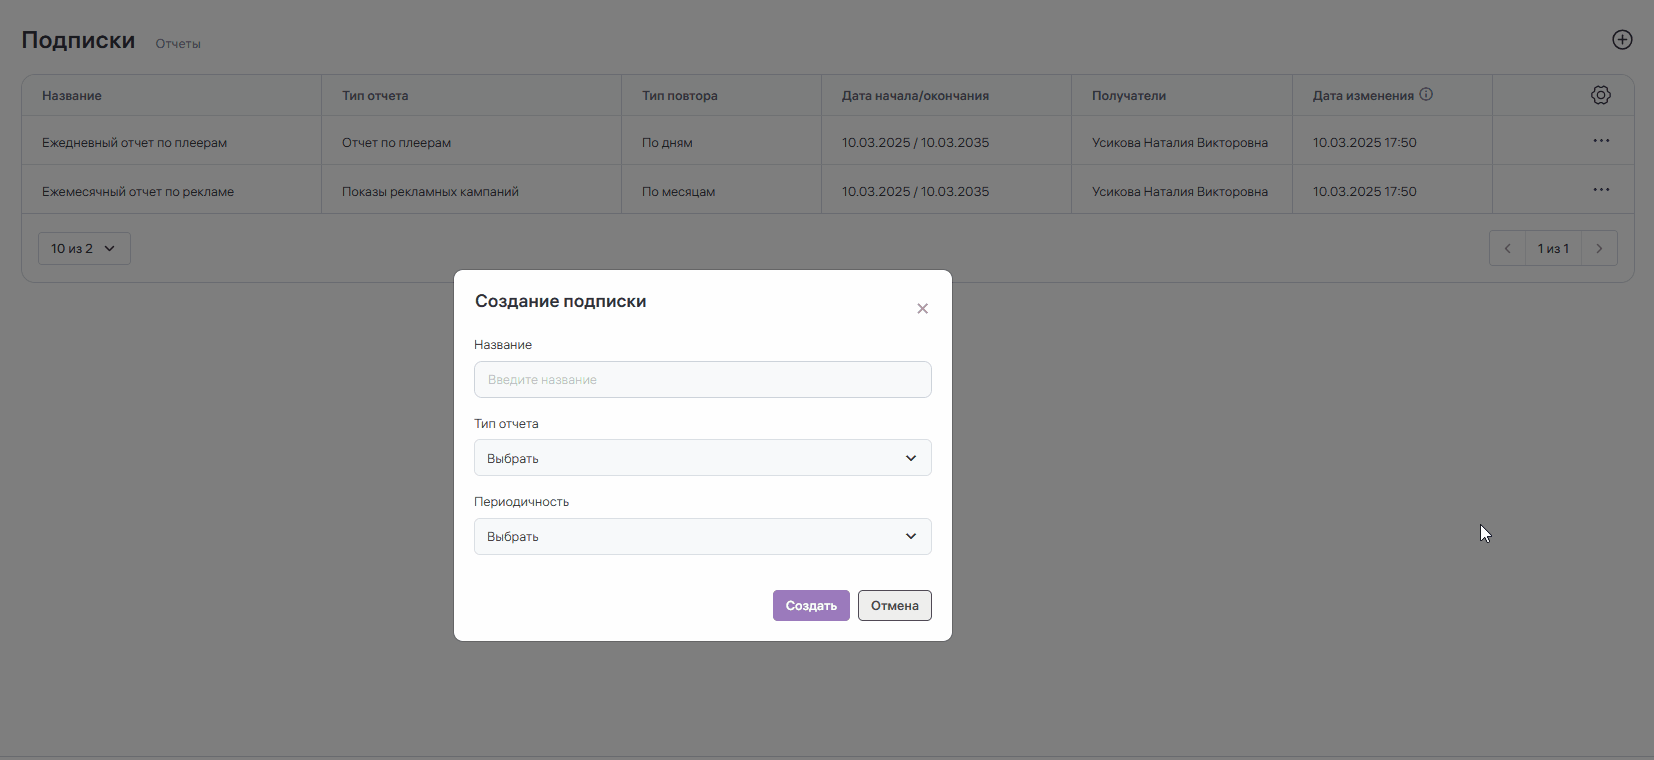Click the Введите название input field

coord(702,380)
